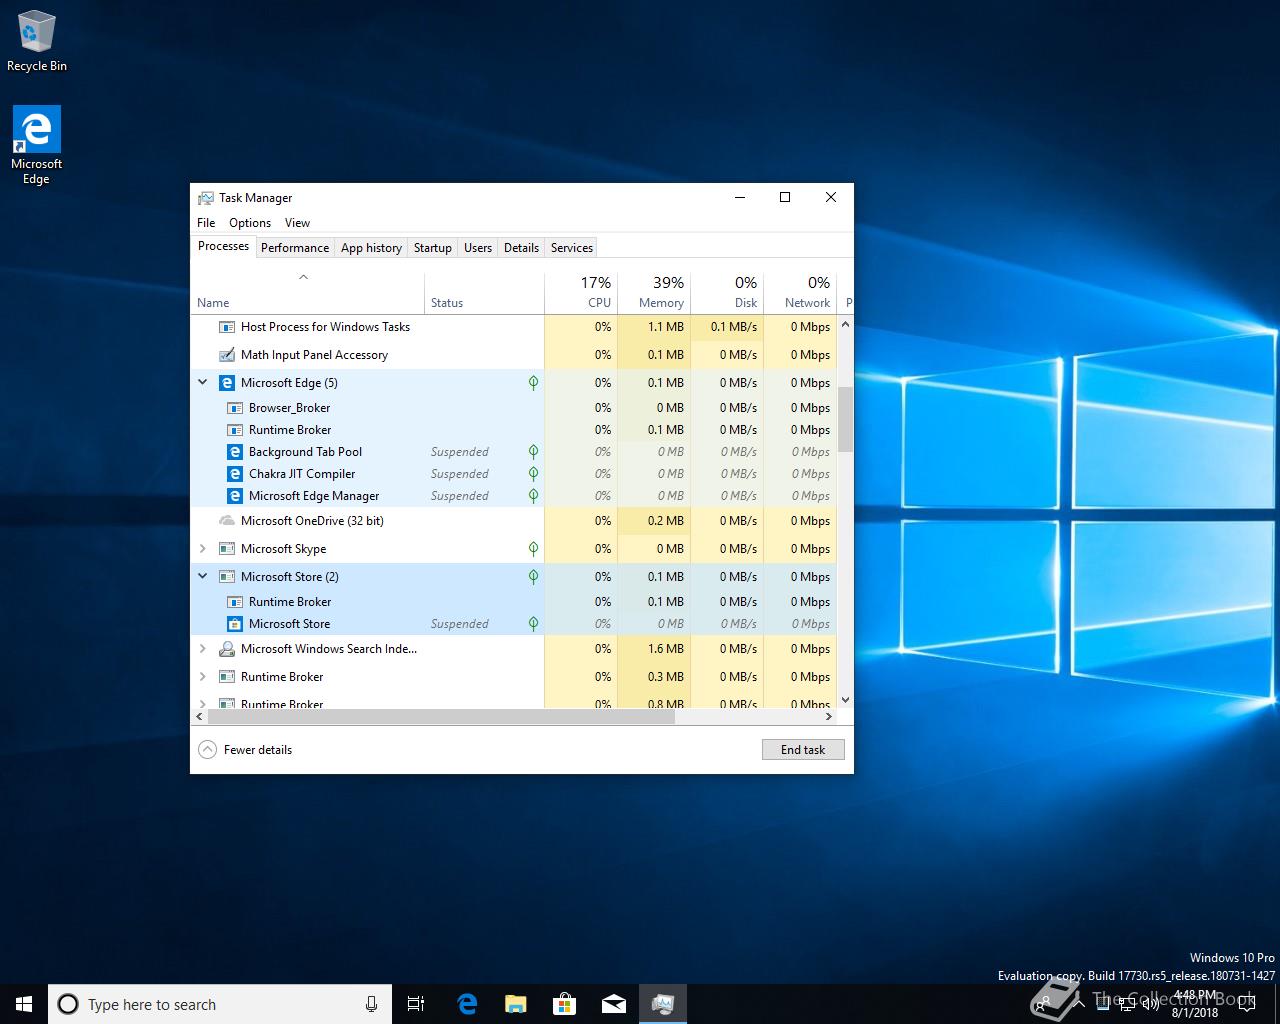This screenshot has width=1280, height=1024.
Task: Switch to the Performance tab
Action: point(295,248)
